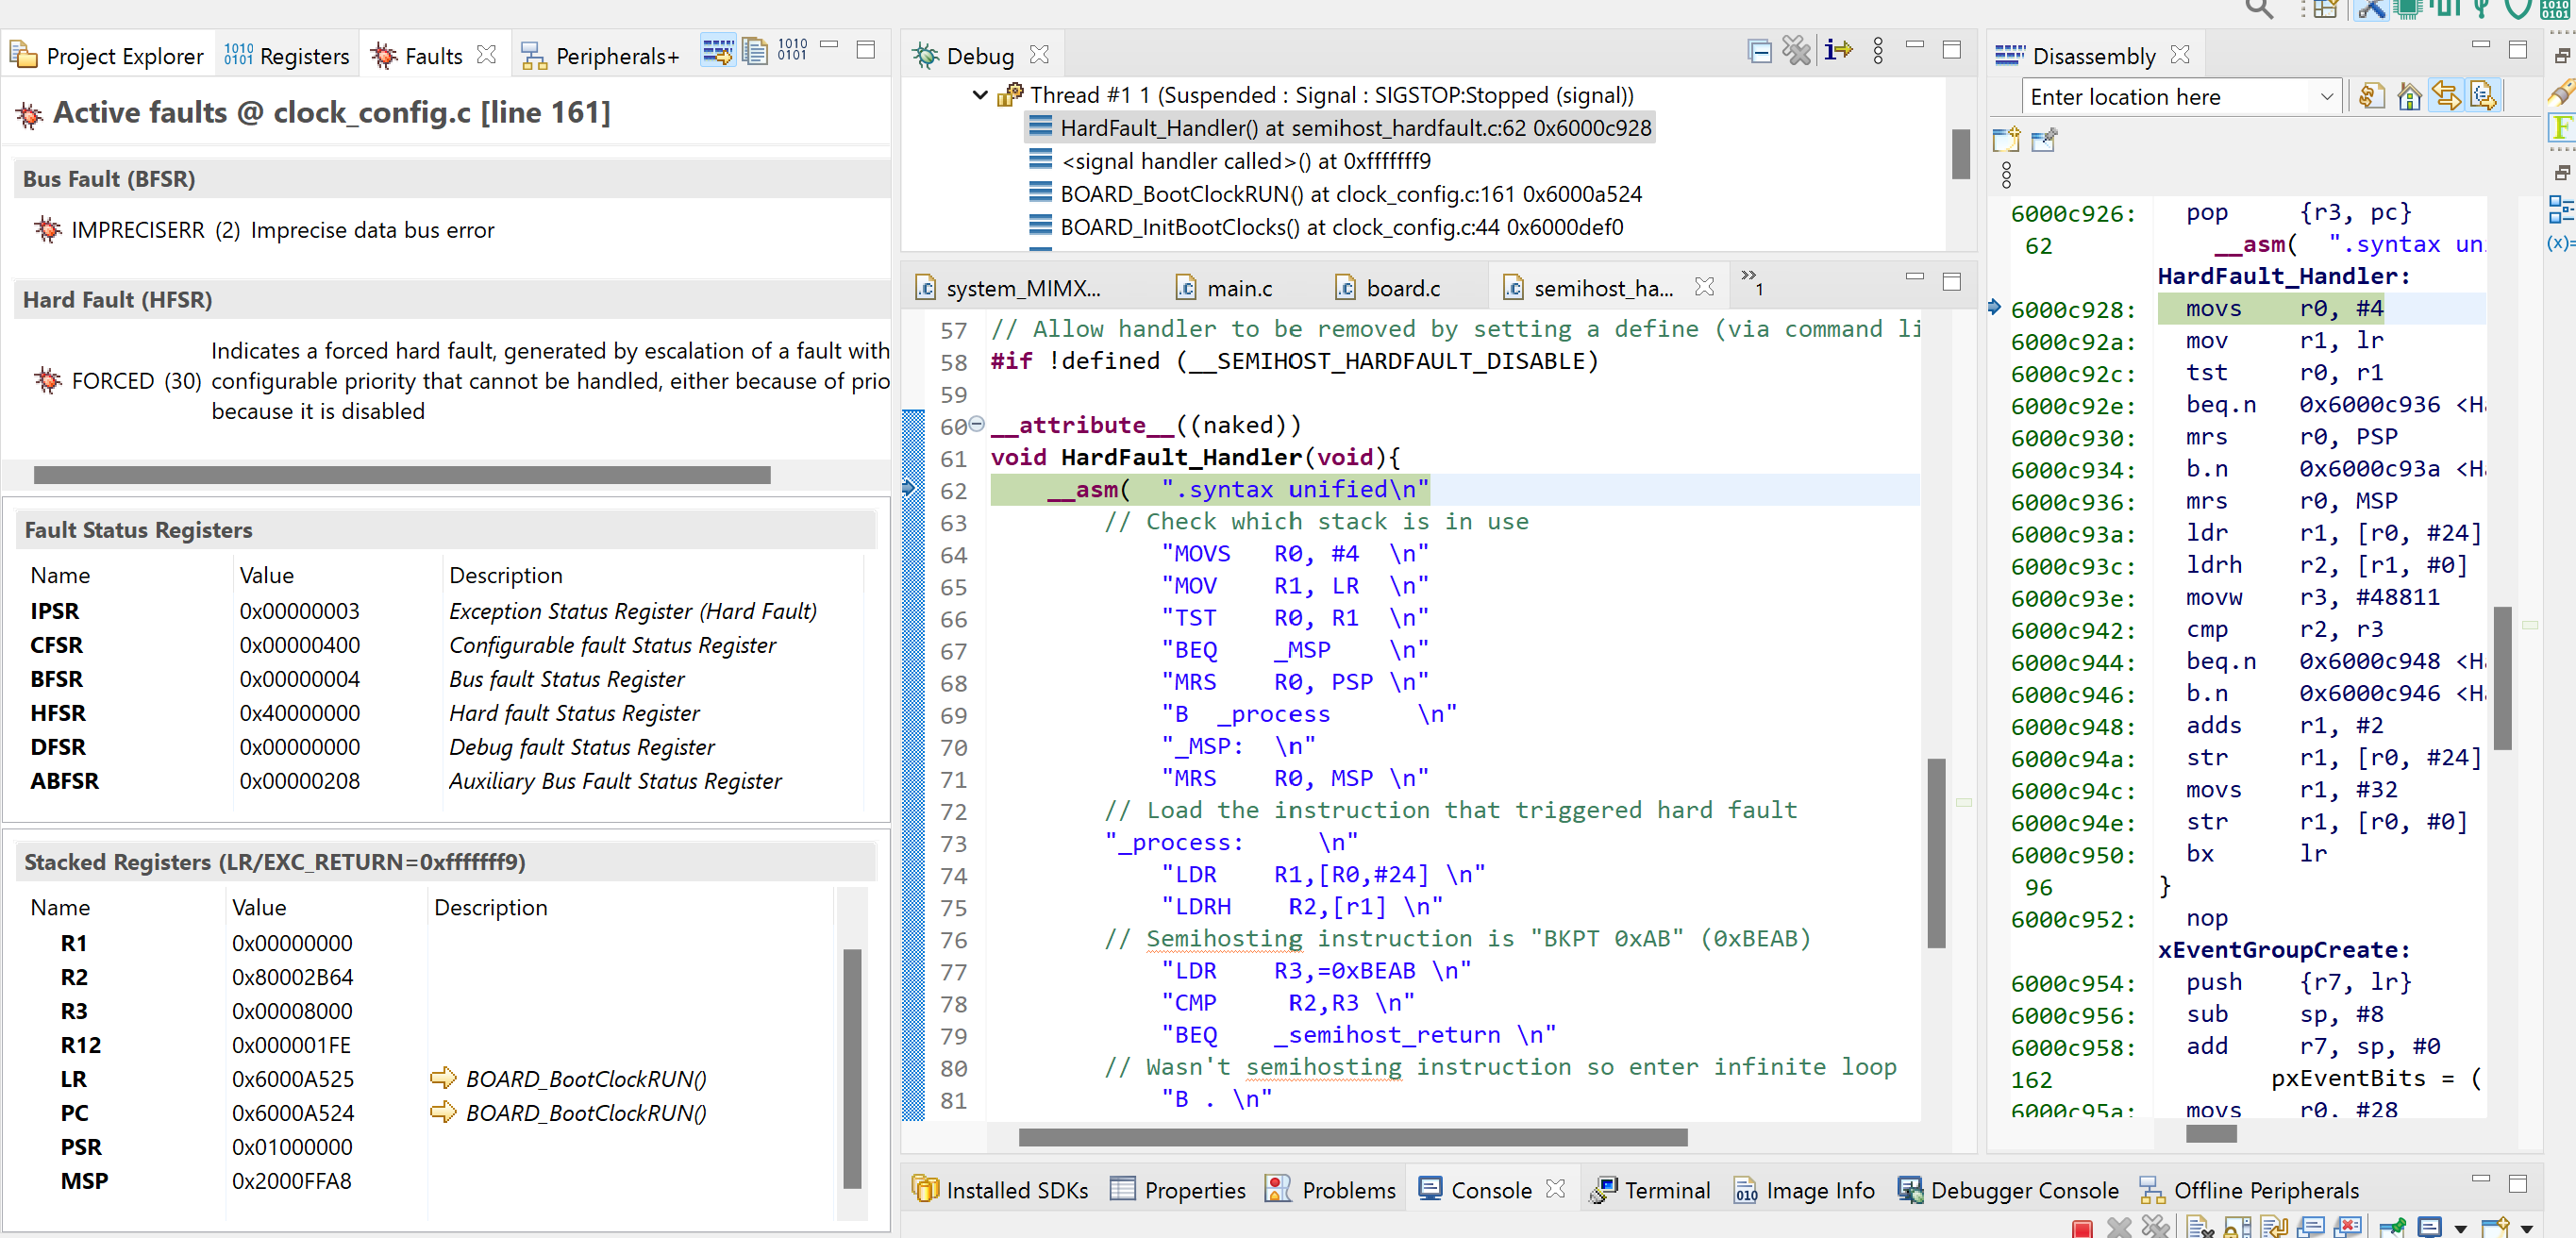Toggle Show Source in Disassembly view
The height and width of the screenshot is (1238, 2576).
click(2483, 97)
